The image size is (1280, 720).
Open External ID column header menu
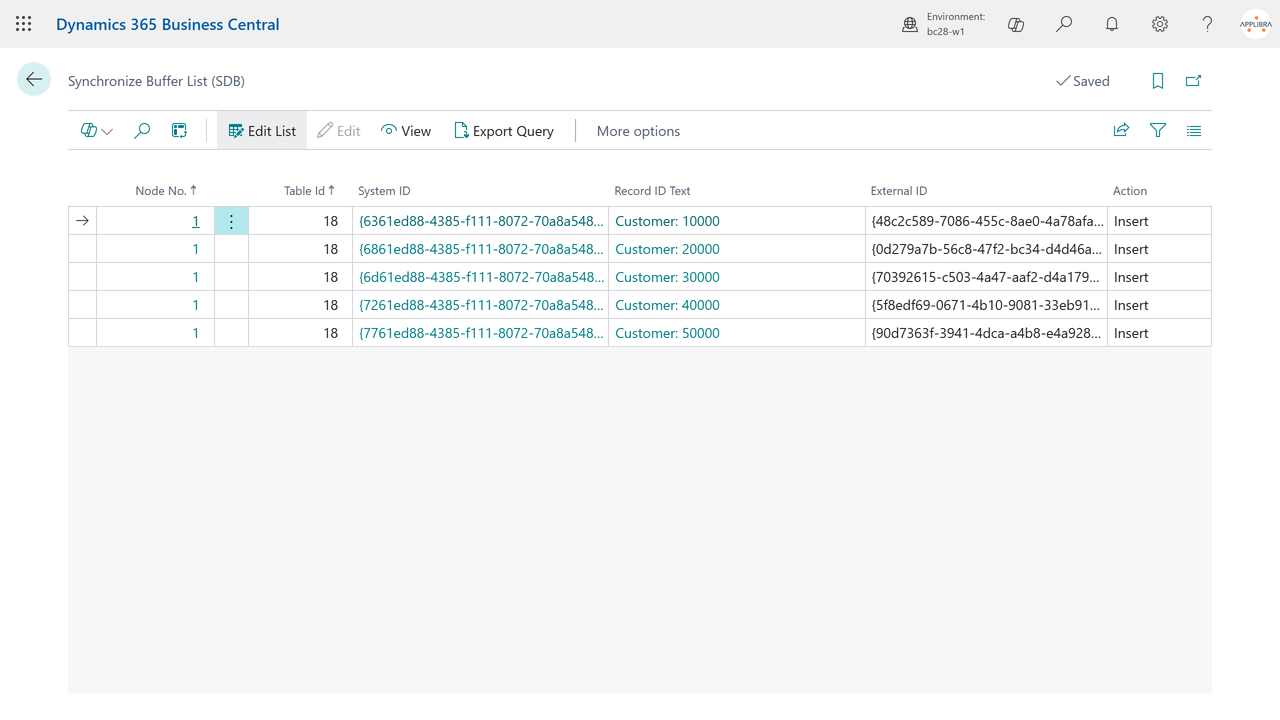899,191
